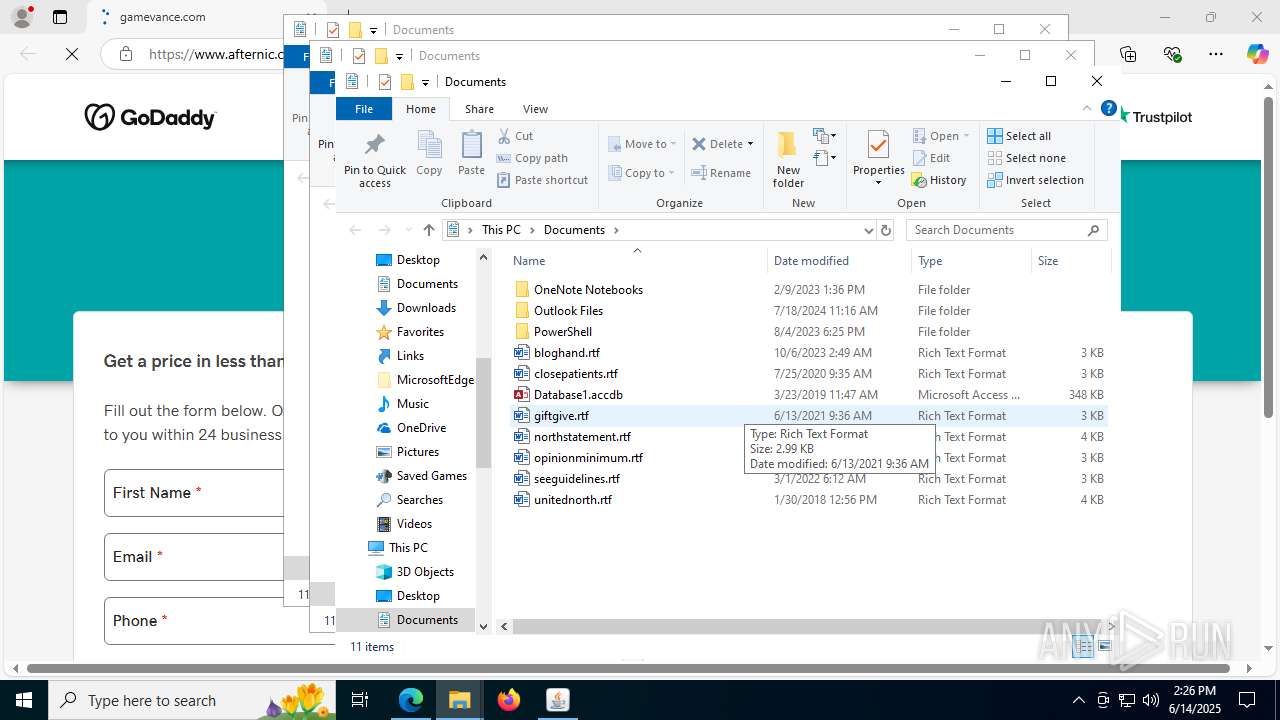Show hidden system tray icons
The height and width of the screenshot is (720, 1280).
1078,700
